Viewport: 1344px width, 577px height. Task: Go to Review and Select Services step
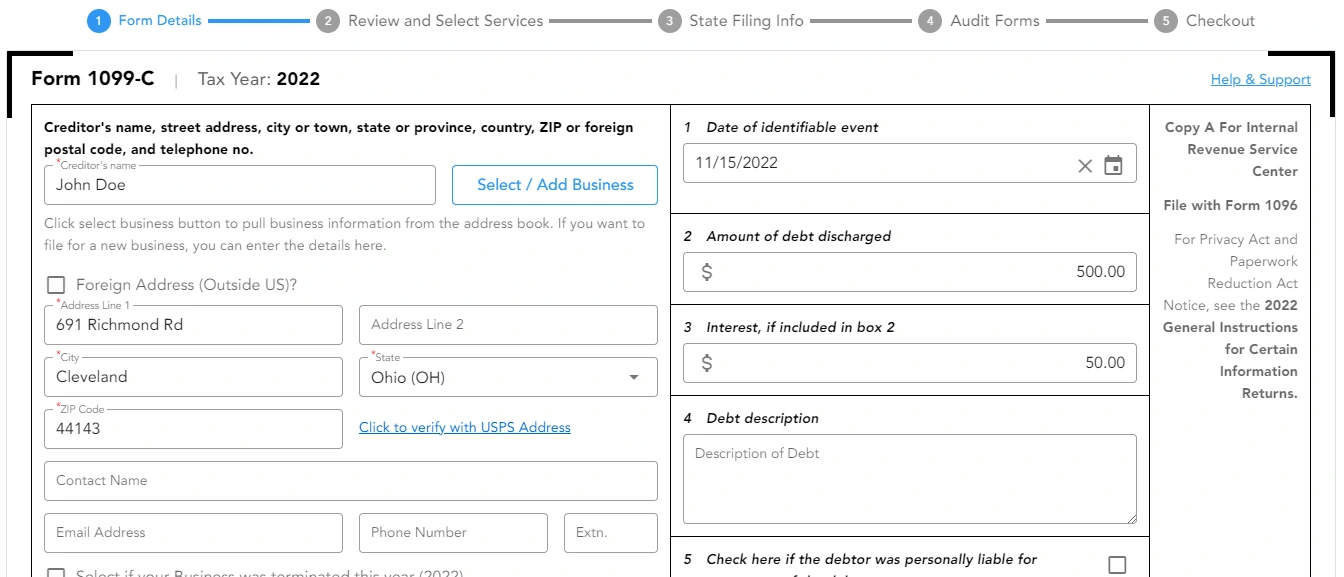[446, 20]
